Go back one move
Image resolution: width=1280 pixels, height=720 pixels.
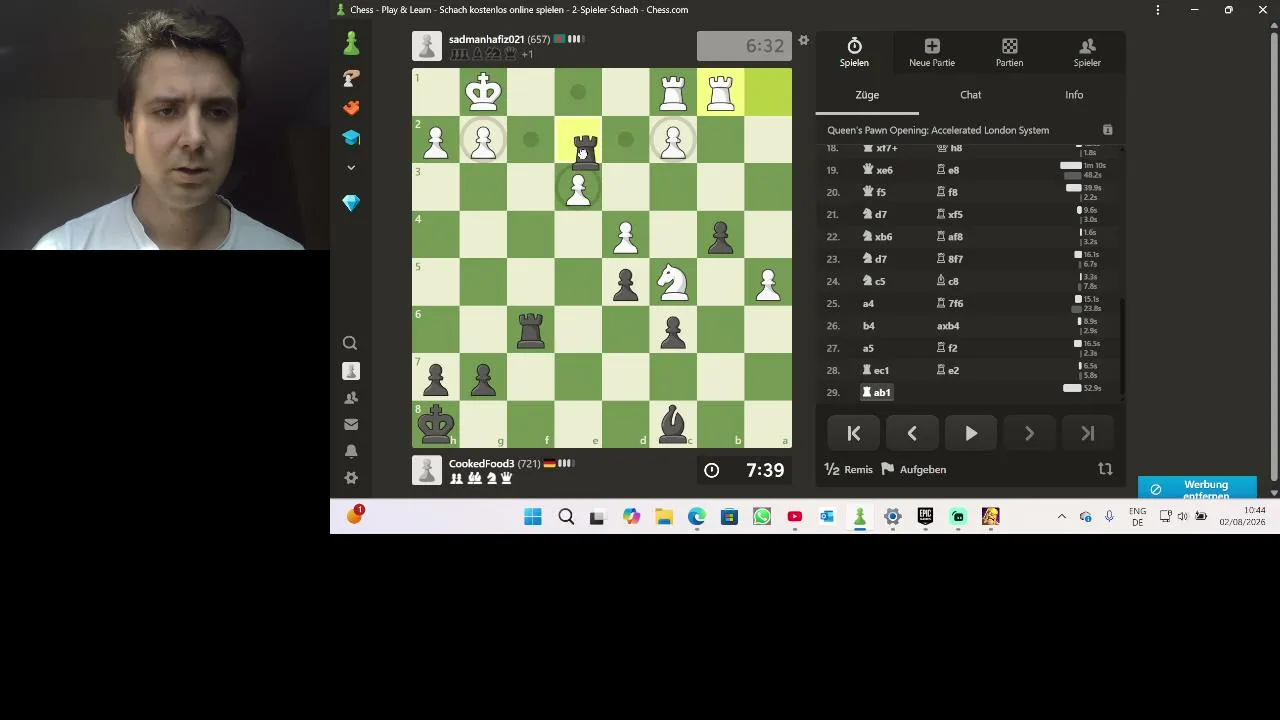[x=912, y=433]
